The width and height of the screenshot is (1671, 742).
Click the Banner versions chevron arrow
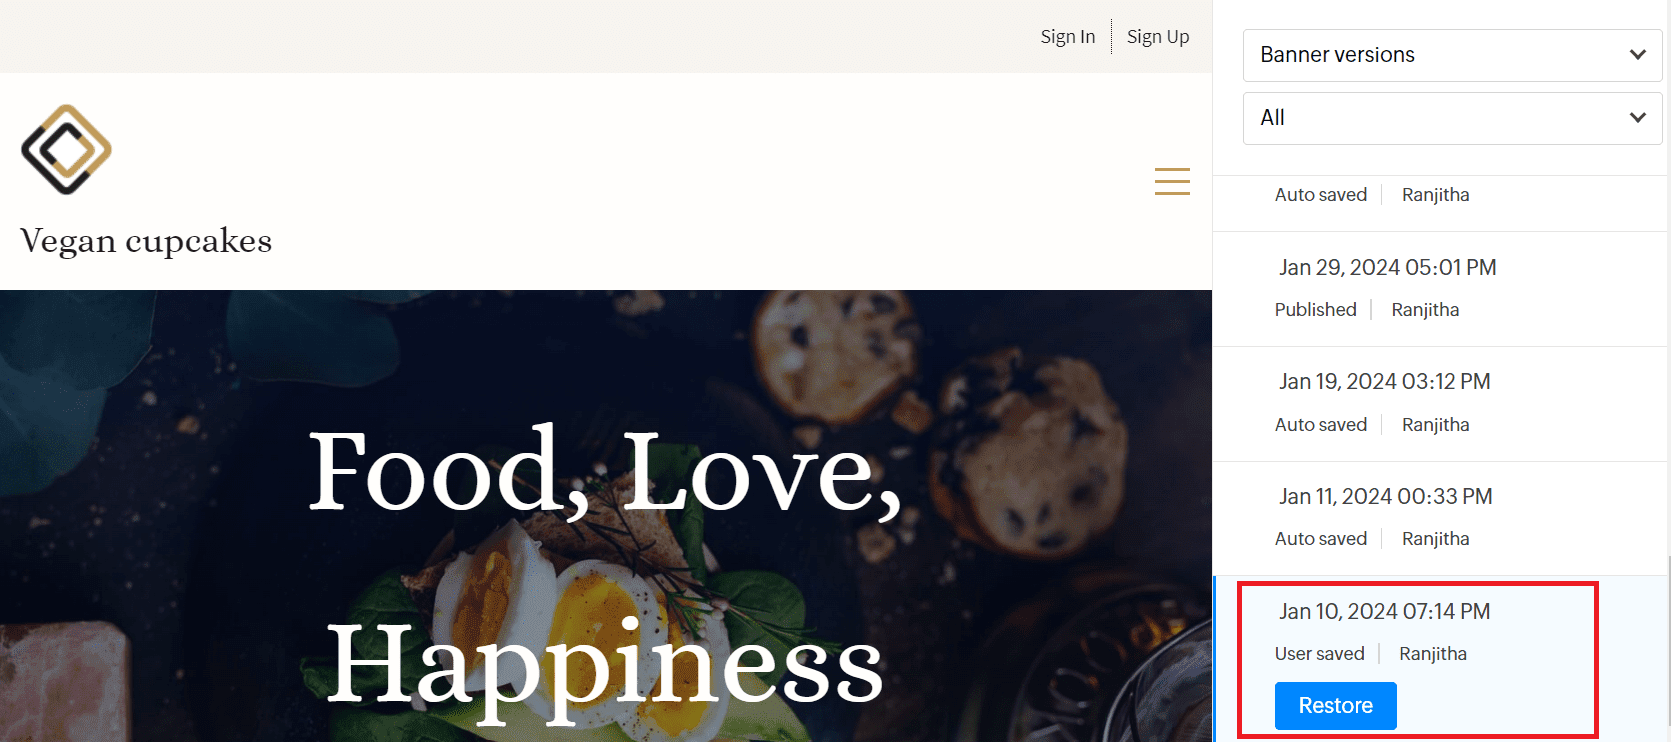tap(1637, 55)
